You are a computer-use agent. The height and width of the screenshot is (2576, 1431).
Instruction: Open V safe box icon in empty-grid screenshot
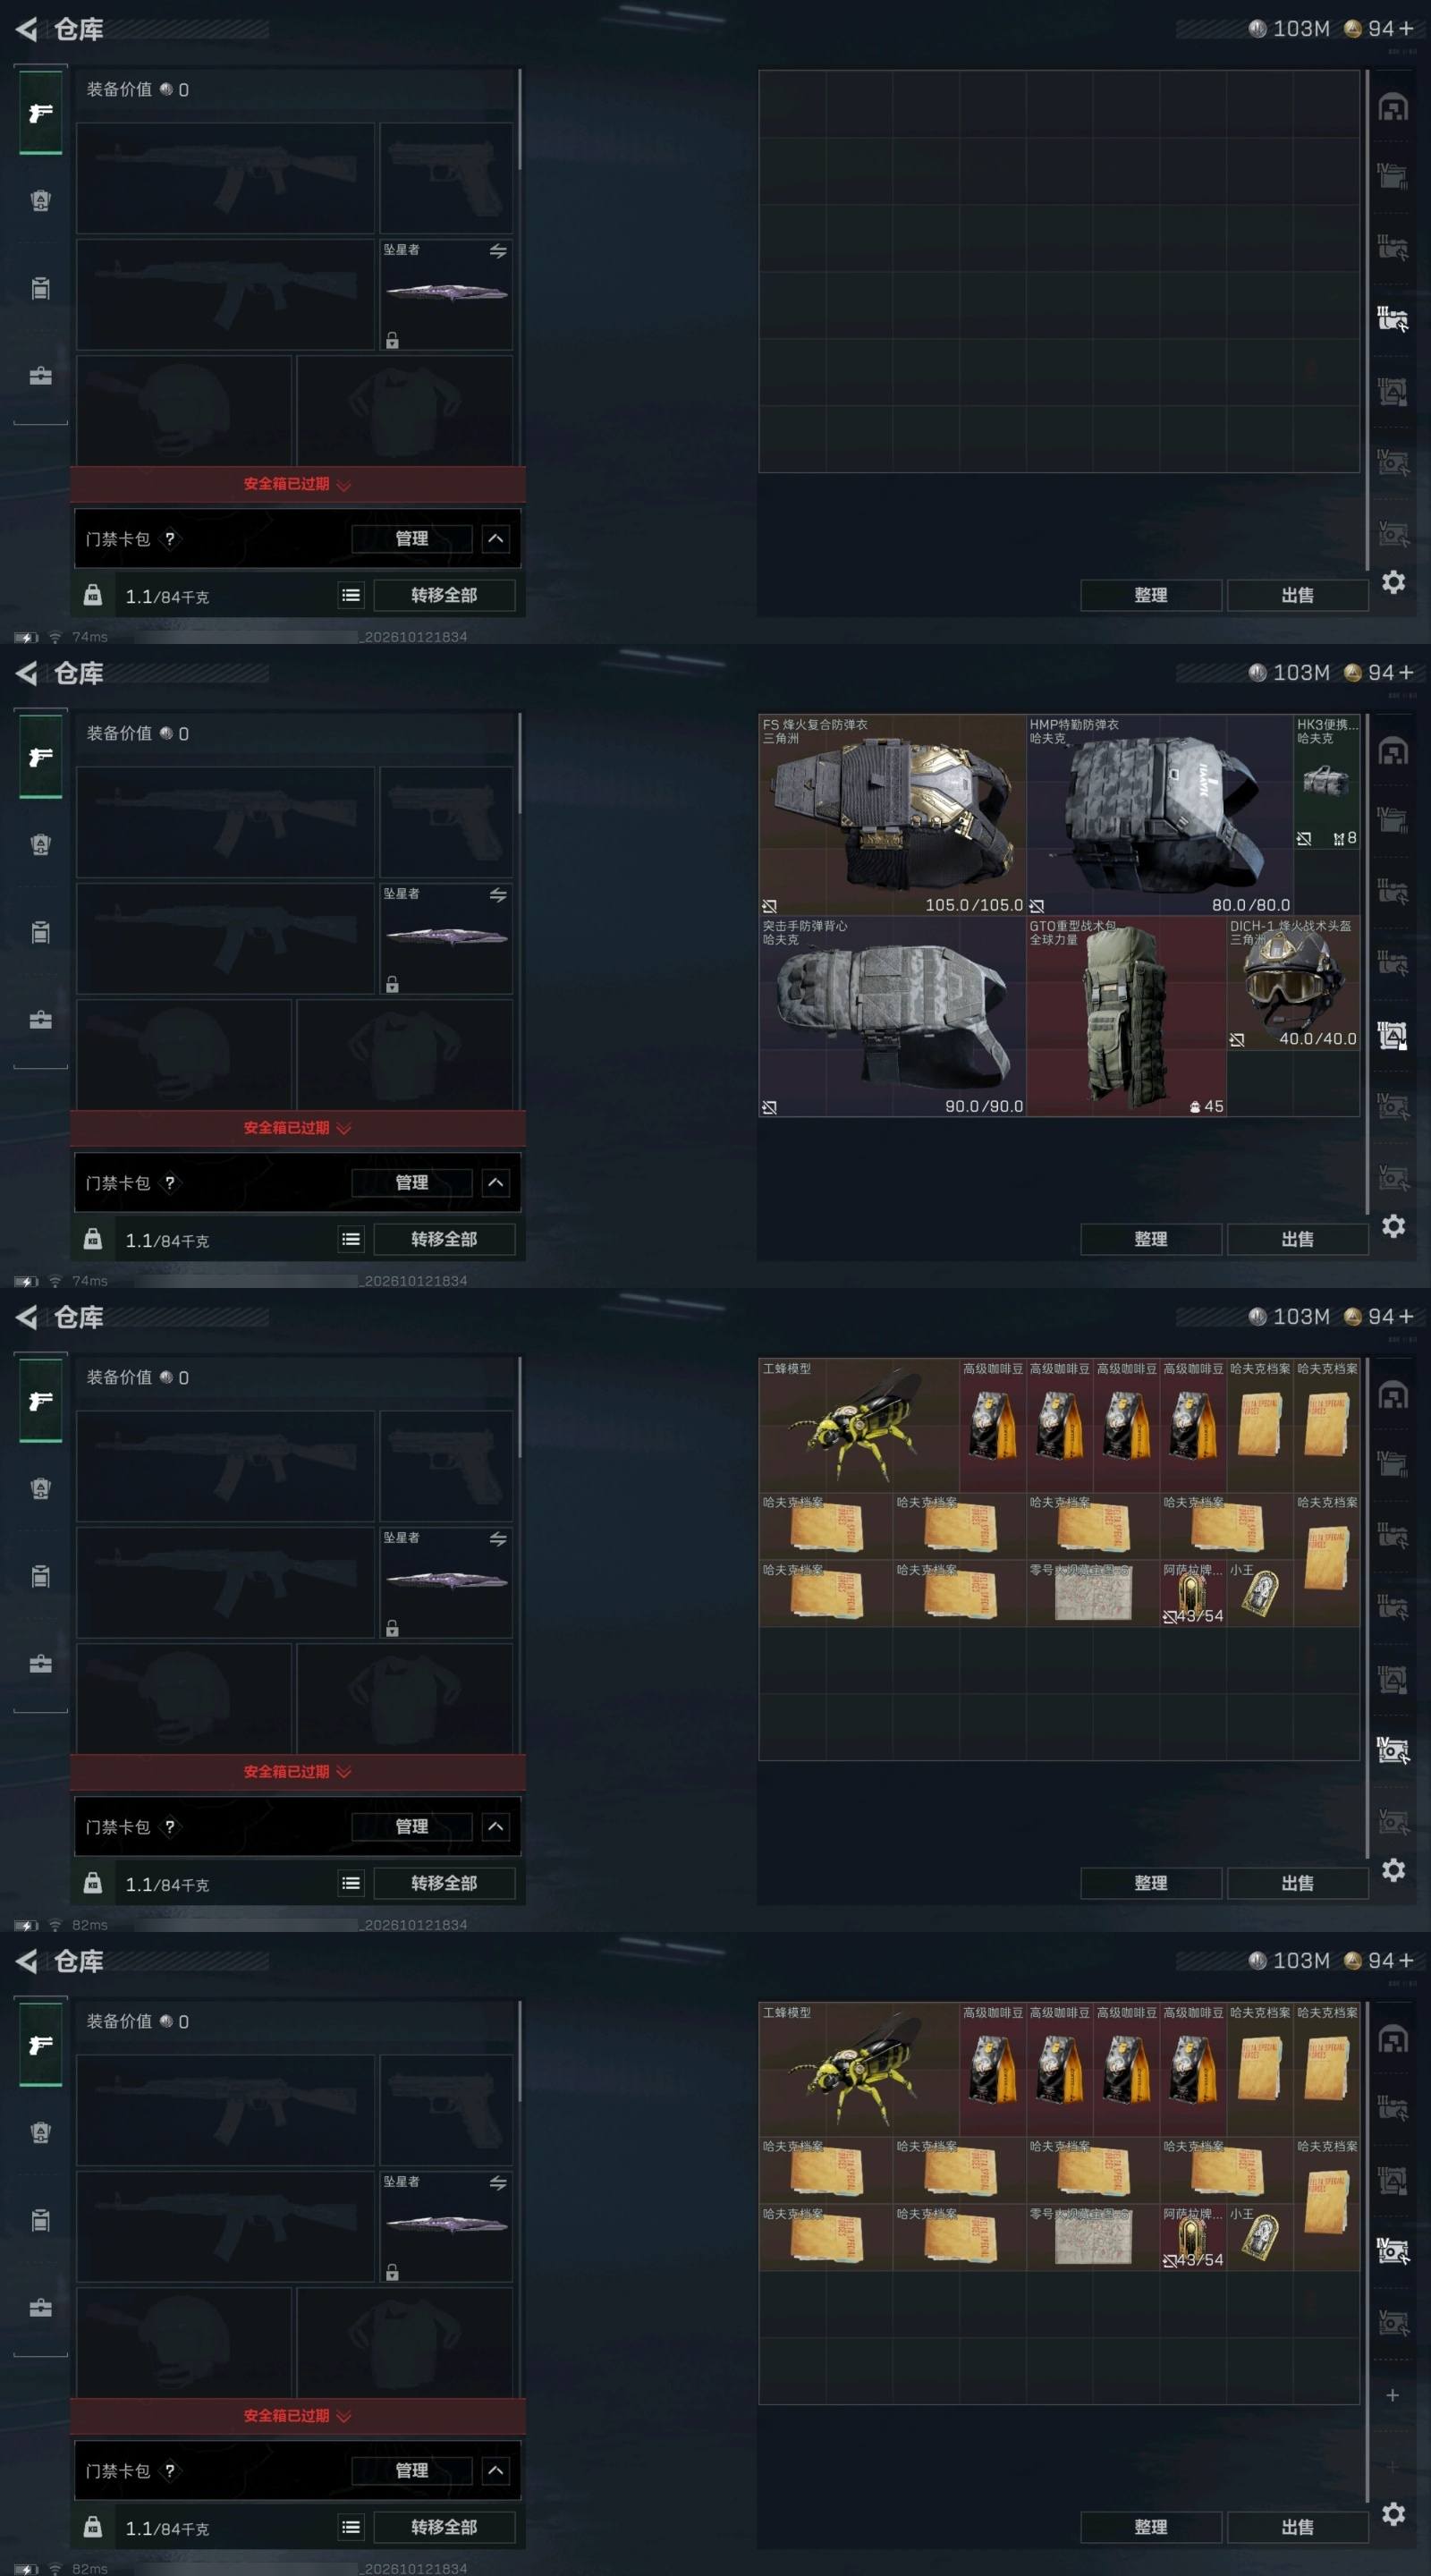click(1393, 533)
